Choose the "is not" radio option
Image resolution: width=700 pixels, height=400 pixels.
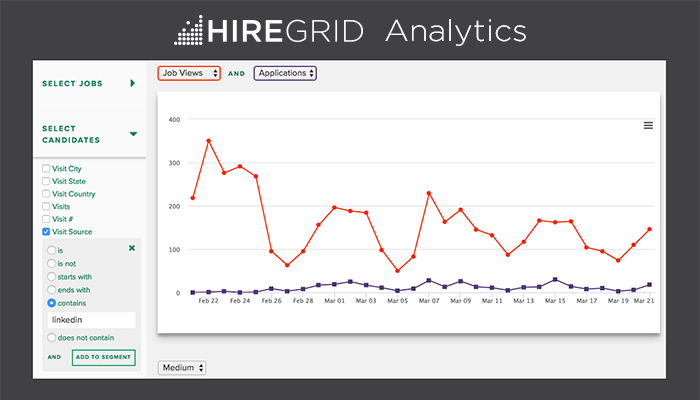pyautogui.click(x=52, y=263)
